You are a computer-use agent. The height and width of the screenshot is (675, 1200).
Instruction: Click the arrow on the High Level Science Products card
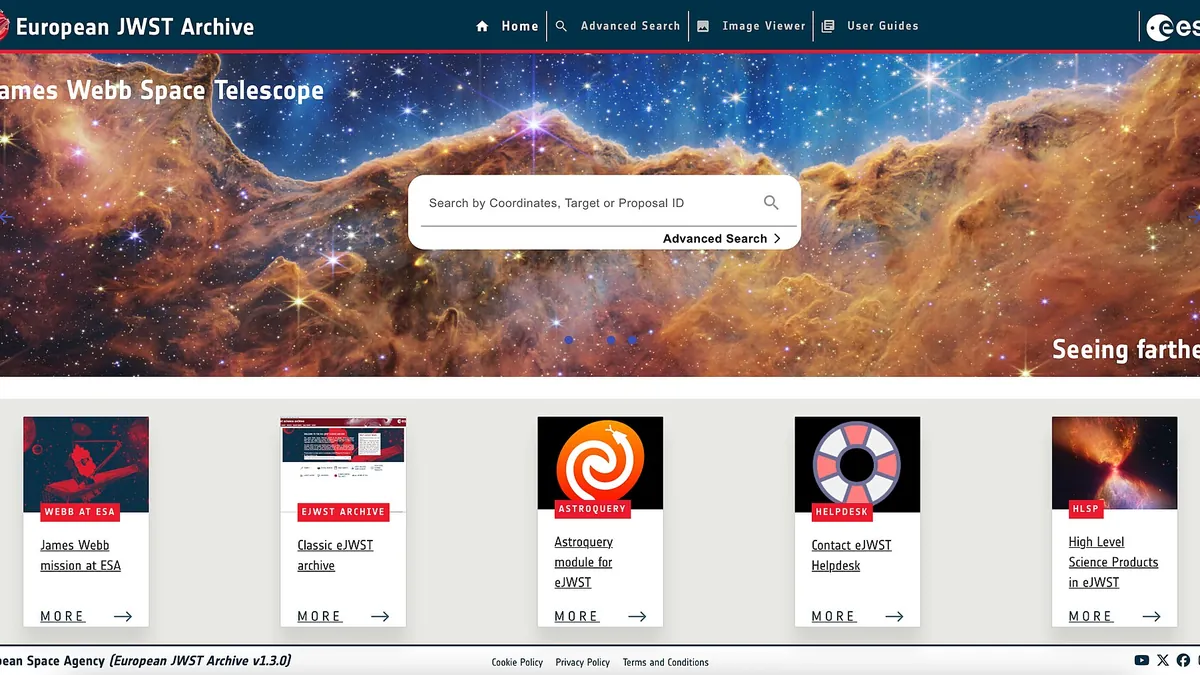click(1151, 616)
